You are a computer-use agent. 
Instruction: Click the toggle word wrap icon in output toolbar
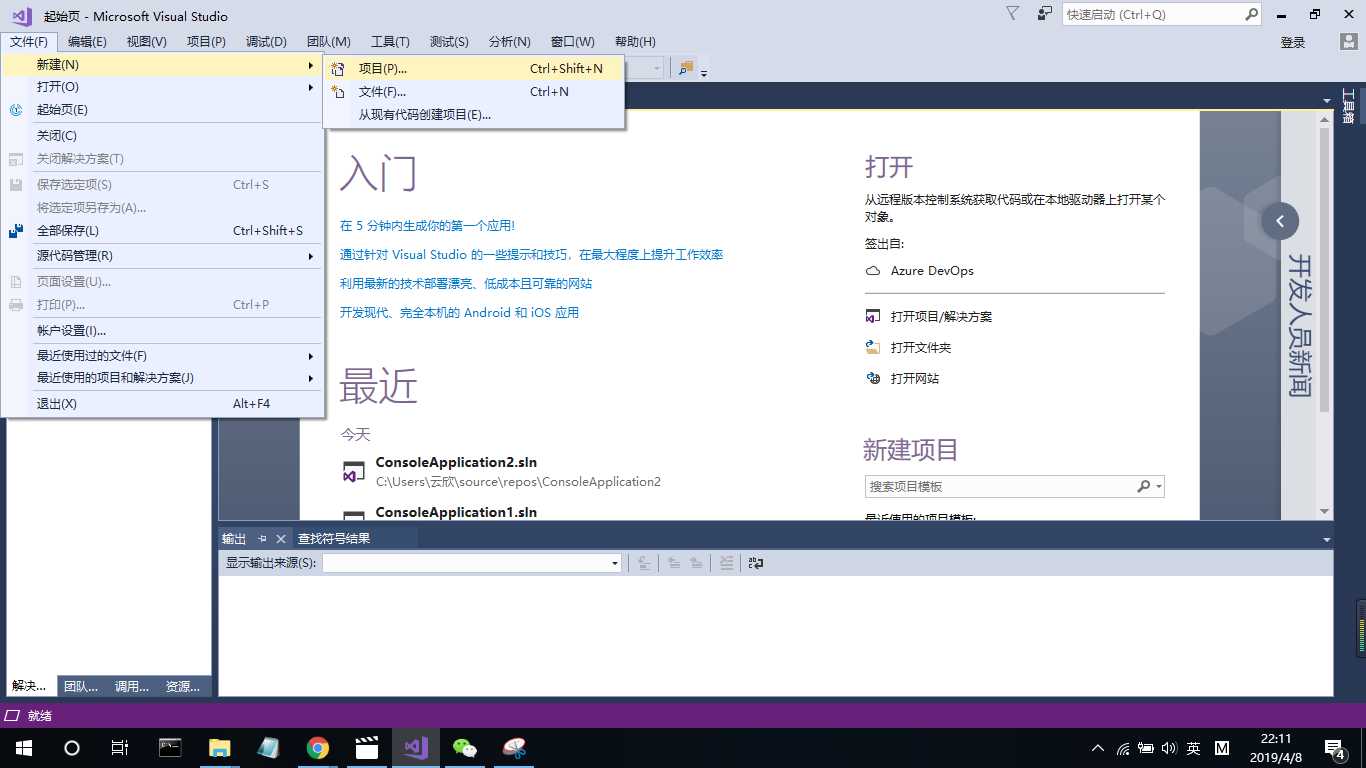pos(756,563)
